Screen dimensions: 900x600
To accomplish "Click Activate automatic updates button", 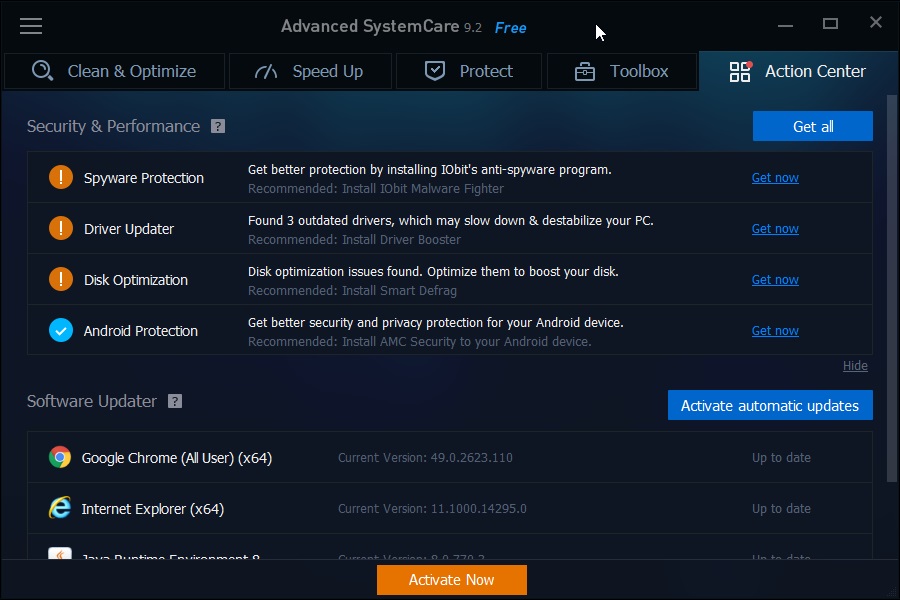I will point(770,406).
